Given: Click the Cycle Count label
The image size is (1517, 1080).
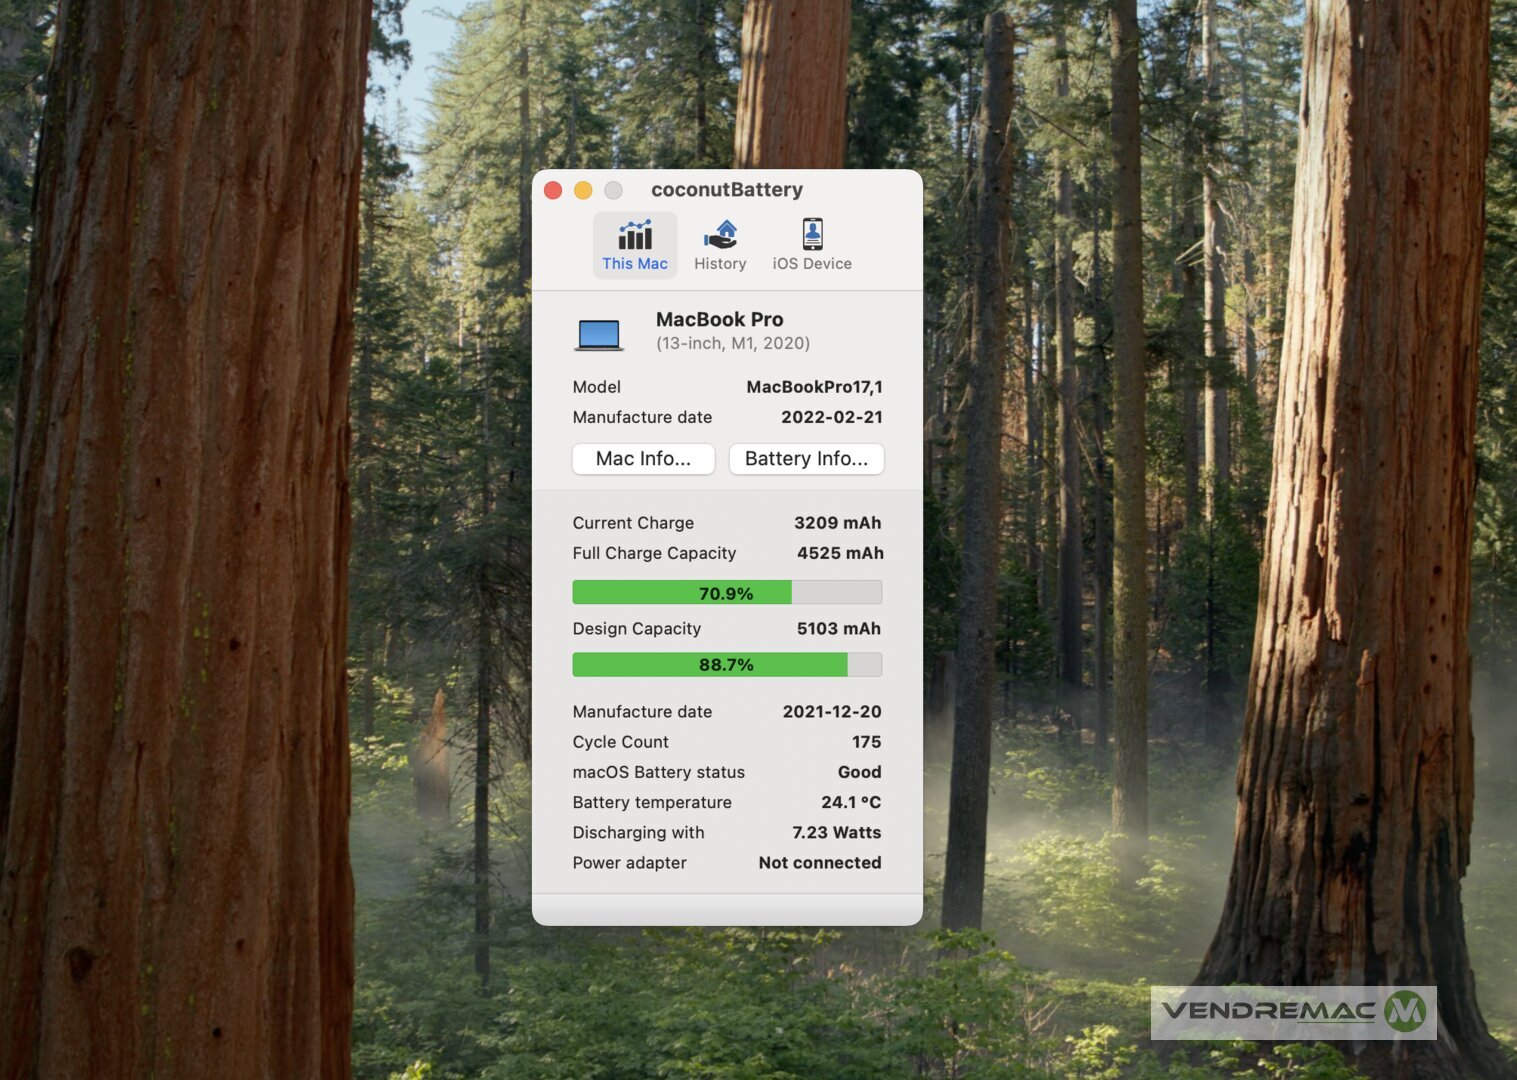Looking at the screenshot, I should [x=621, y=742].
